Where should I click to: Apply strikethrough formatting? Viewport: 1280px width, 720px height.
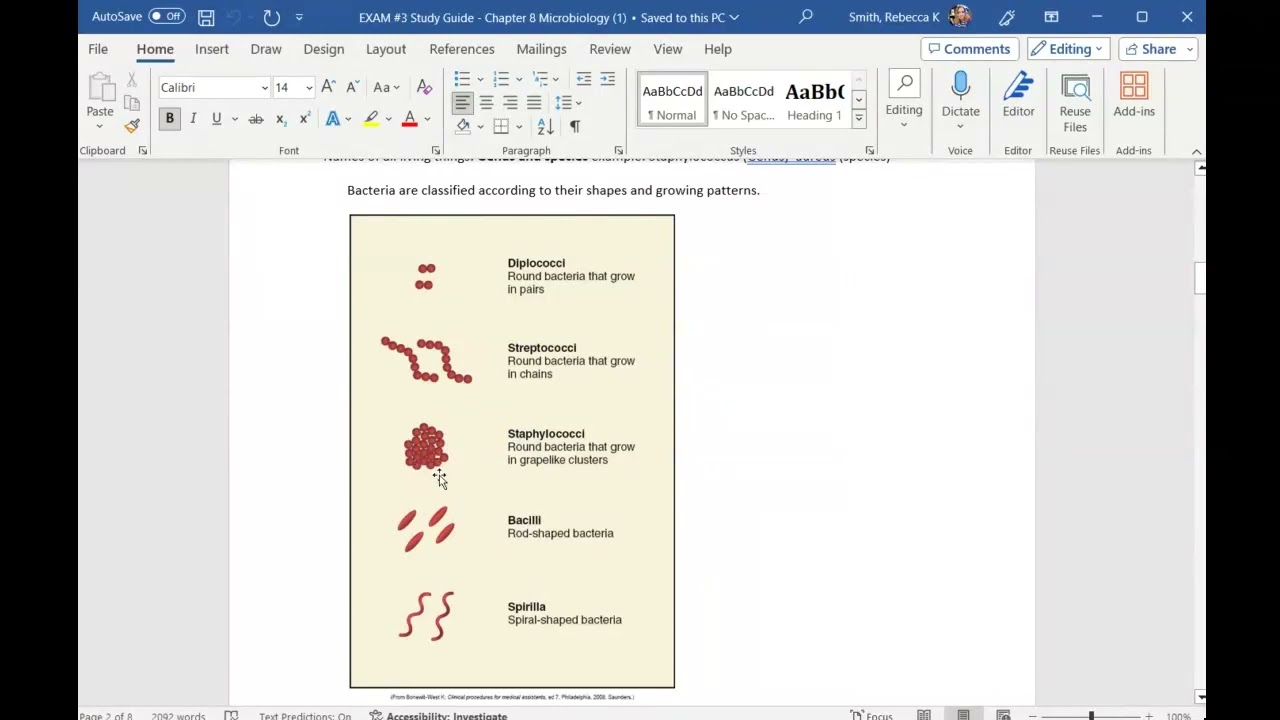point(256,119)
